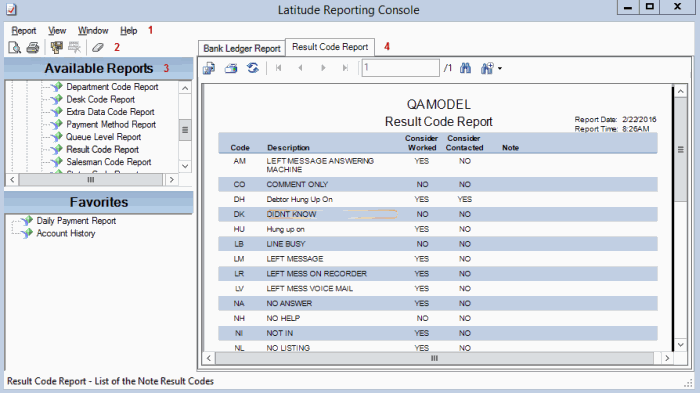Click the main toolbar printer icon
700x393 pixels.
point(33,47)
